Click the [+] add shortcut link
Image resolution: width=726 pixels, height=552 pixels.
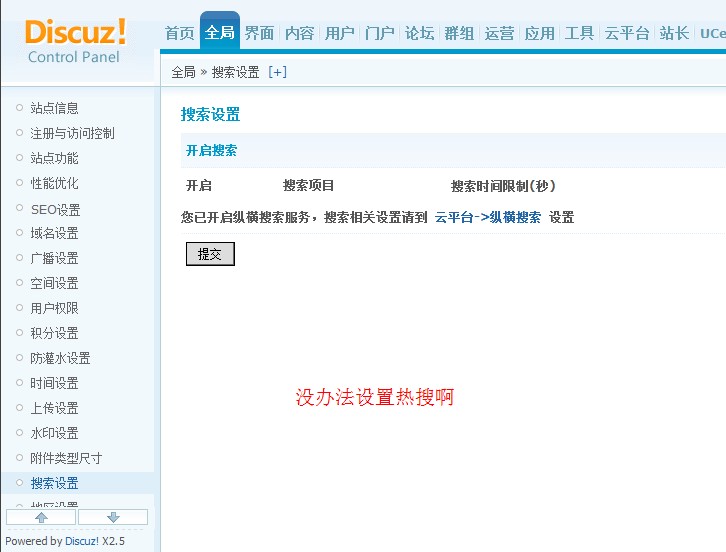coord(277,72)
